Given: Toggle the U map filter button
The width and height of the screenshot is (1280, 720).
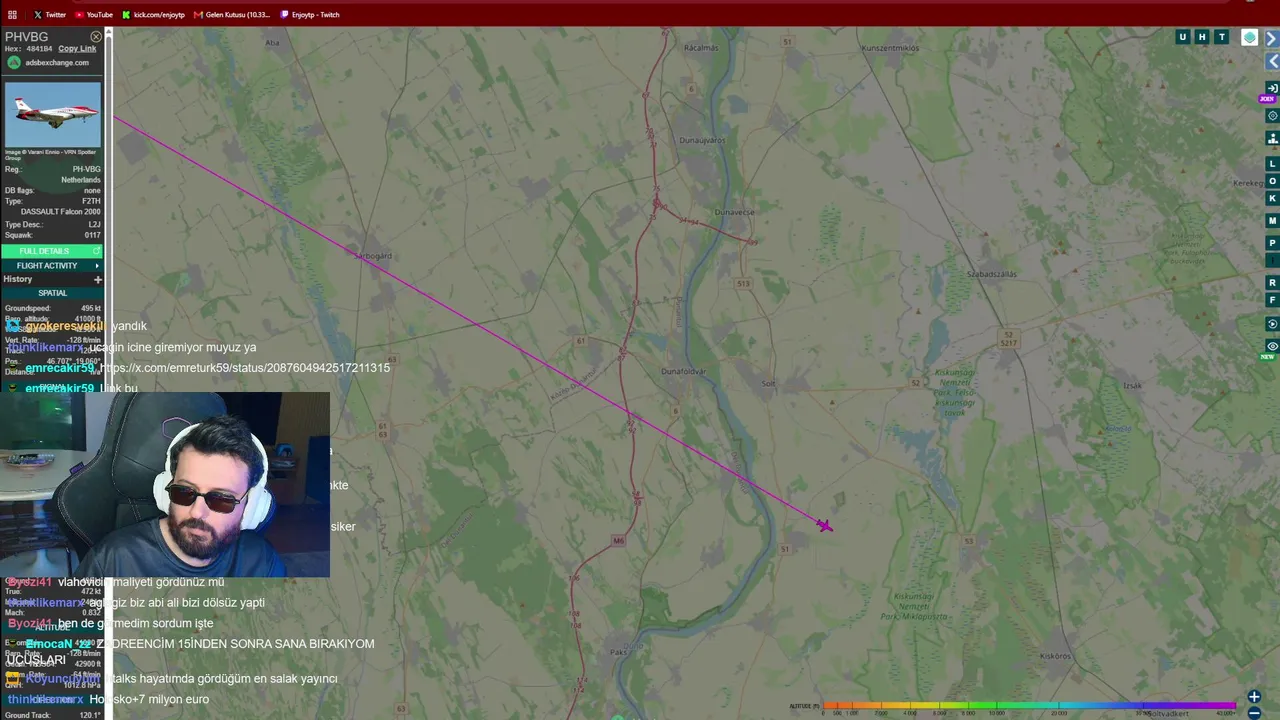Looking at the screenshot, I should pyautogui.click(x=1183, y=37).
